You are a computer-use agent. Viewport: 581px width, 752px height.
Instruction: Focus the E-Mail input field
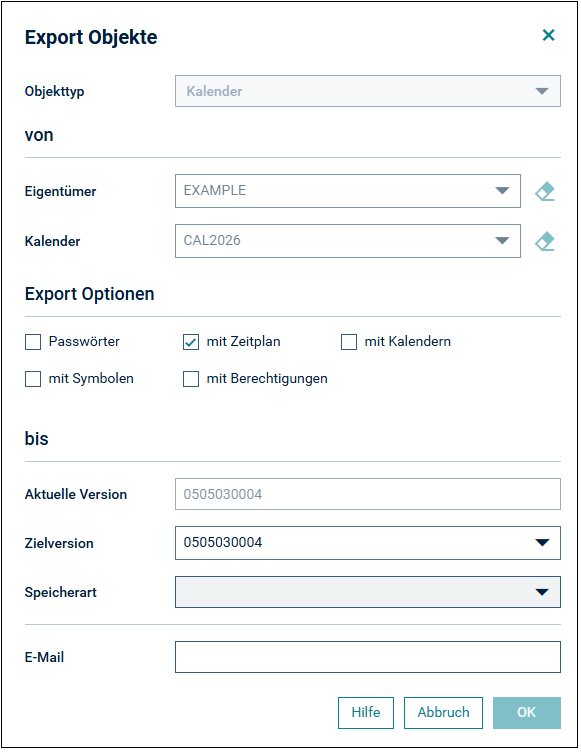pyautogui.click(x=368, y=658)
